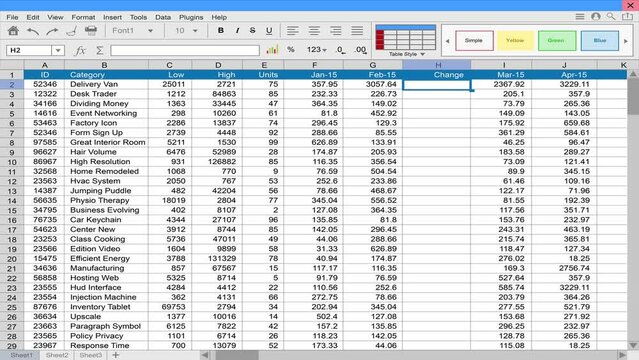Open the Help menu
639x360 pixels.
pyautogui.click(x=219, y=17)
